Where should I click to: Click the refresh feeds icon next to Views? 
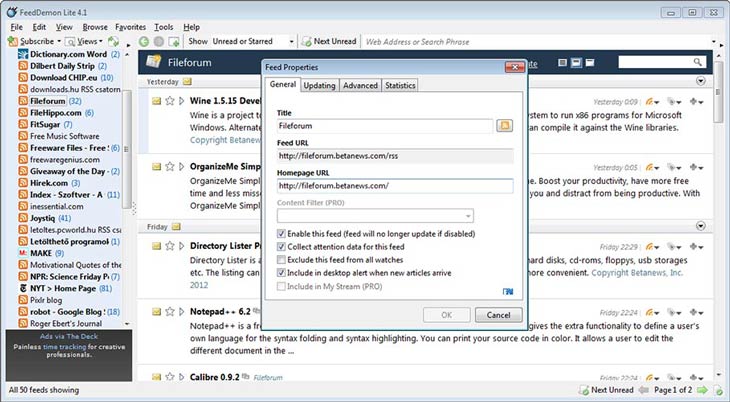point(113,42)
